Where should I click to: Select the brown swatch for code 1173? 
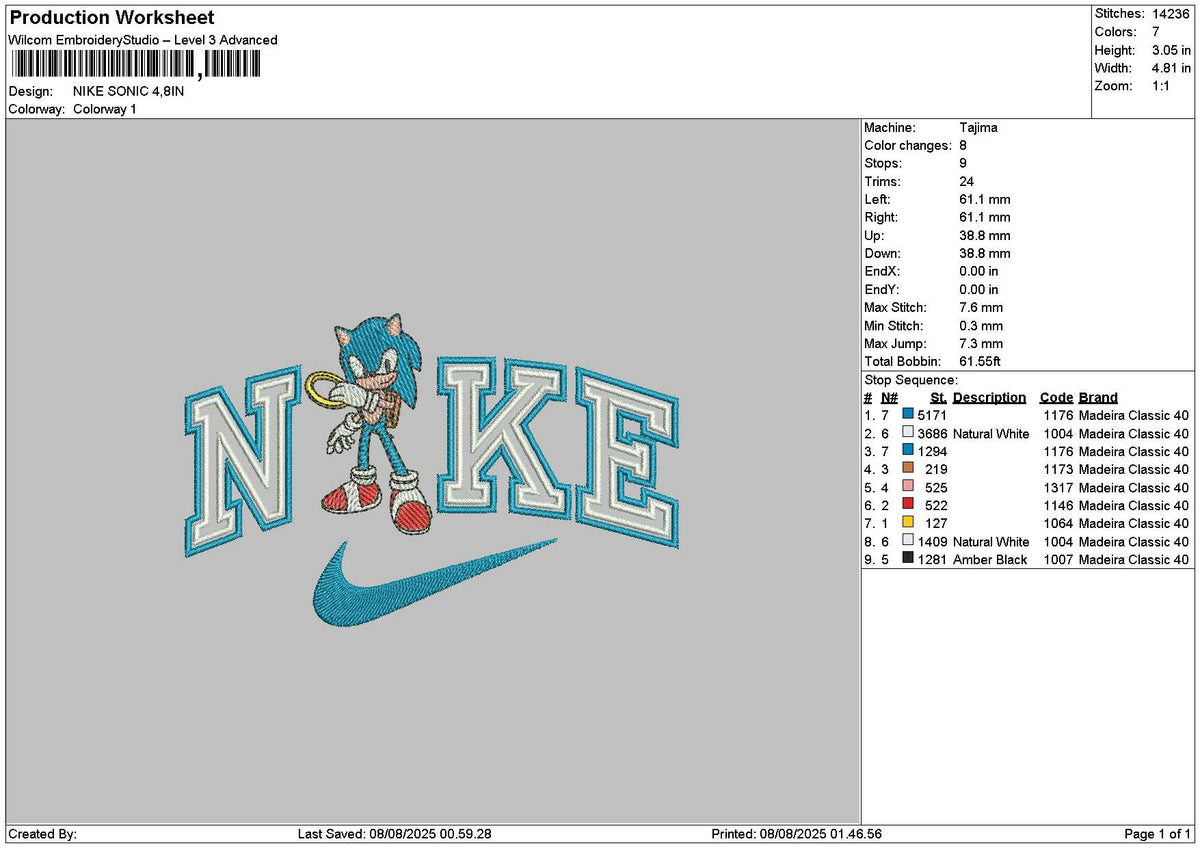tap(907, 468)
